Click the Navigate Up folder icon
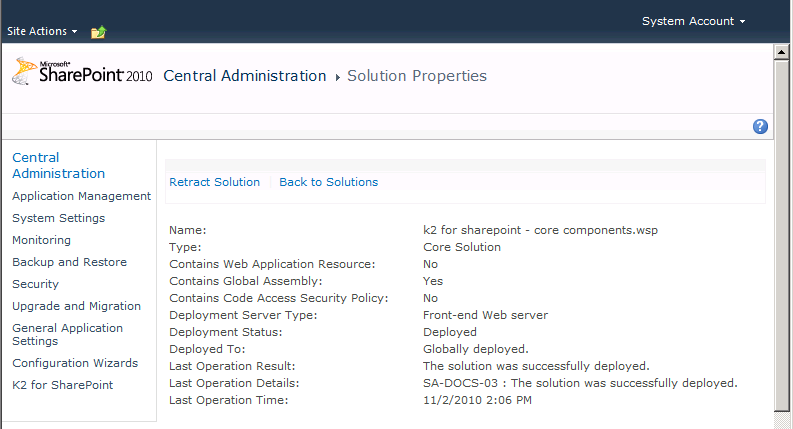This screenshot has width=793, height=429. pyautogui.click(x=99, y=32)
